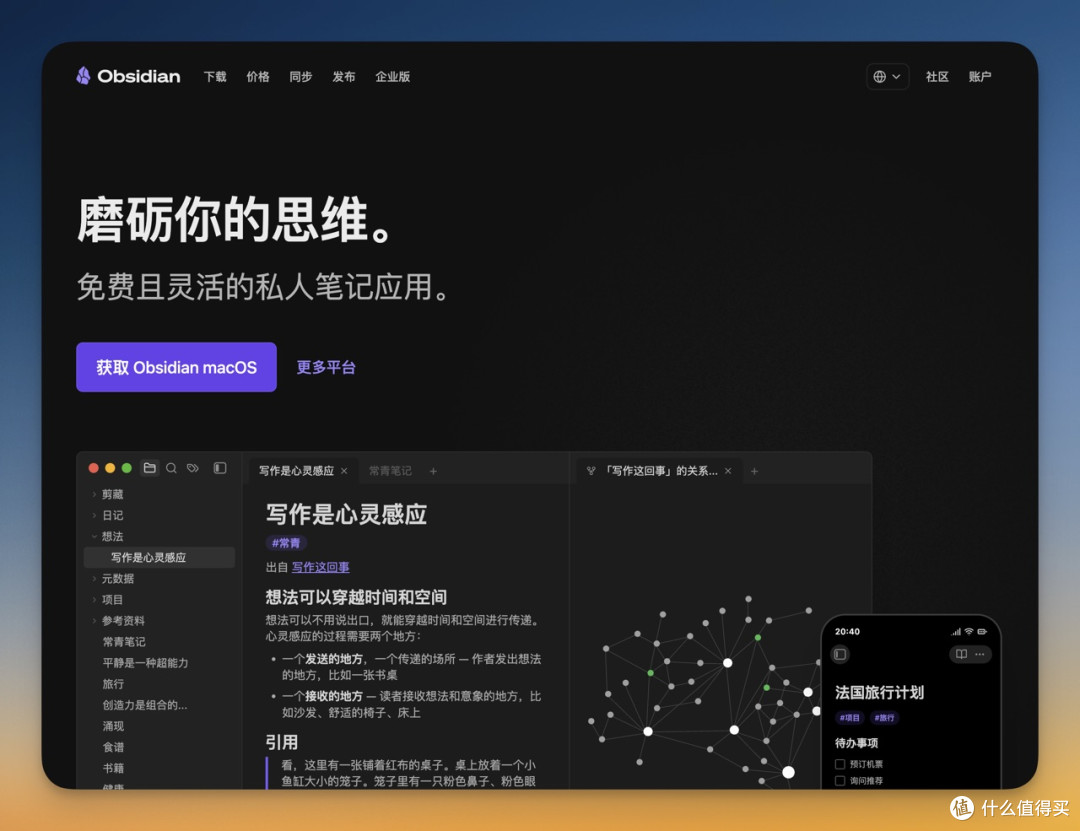The height and width of the screenshot is (831, 1080).
Task: Check the 预订机票 checkbox
Action: [x=840, y=764]
